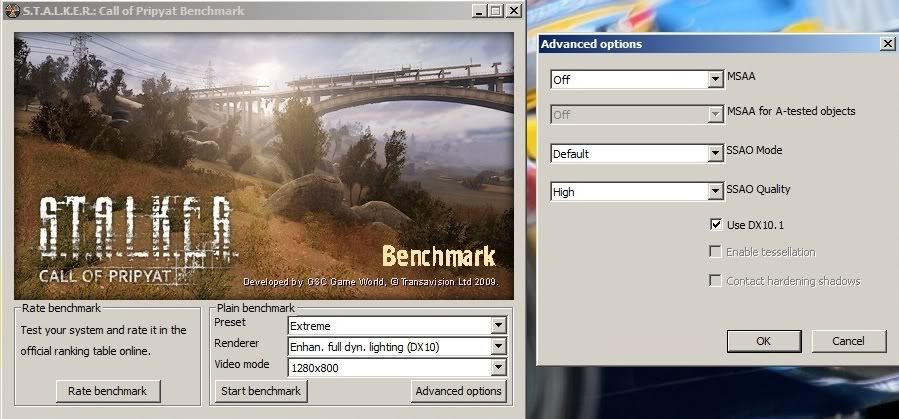Confirm with OK in Advanced options
Screen dimensions: 899x419
coord(764,341)
